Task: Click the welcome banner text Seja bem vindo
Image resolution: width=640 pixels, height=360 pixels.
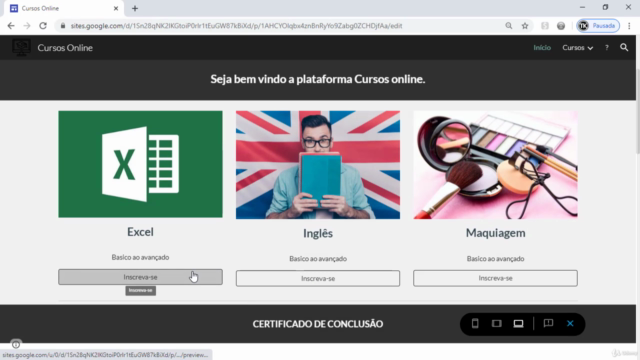Action: pyautogui.click(x=318, y=79)
